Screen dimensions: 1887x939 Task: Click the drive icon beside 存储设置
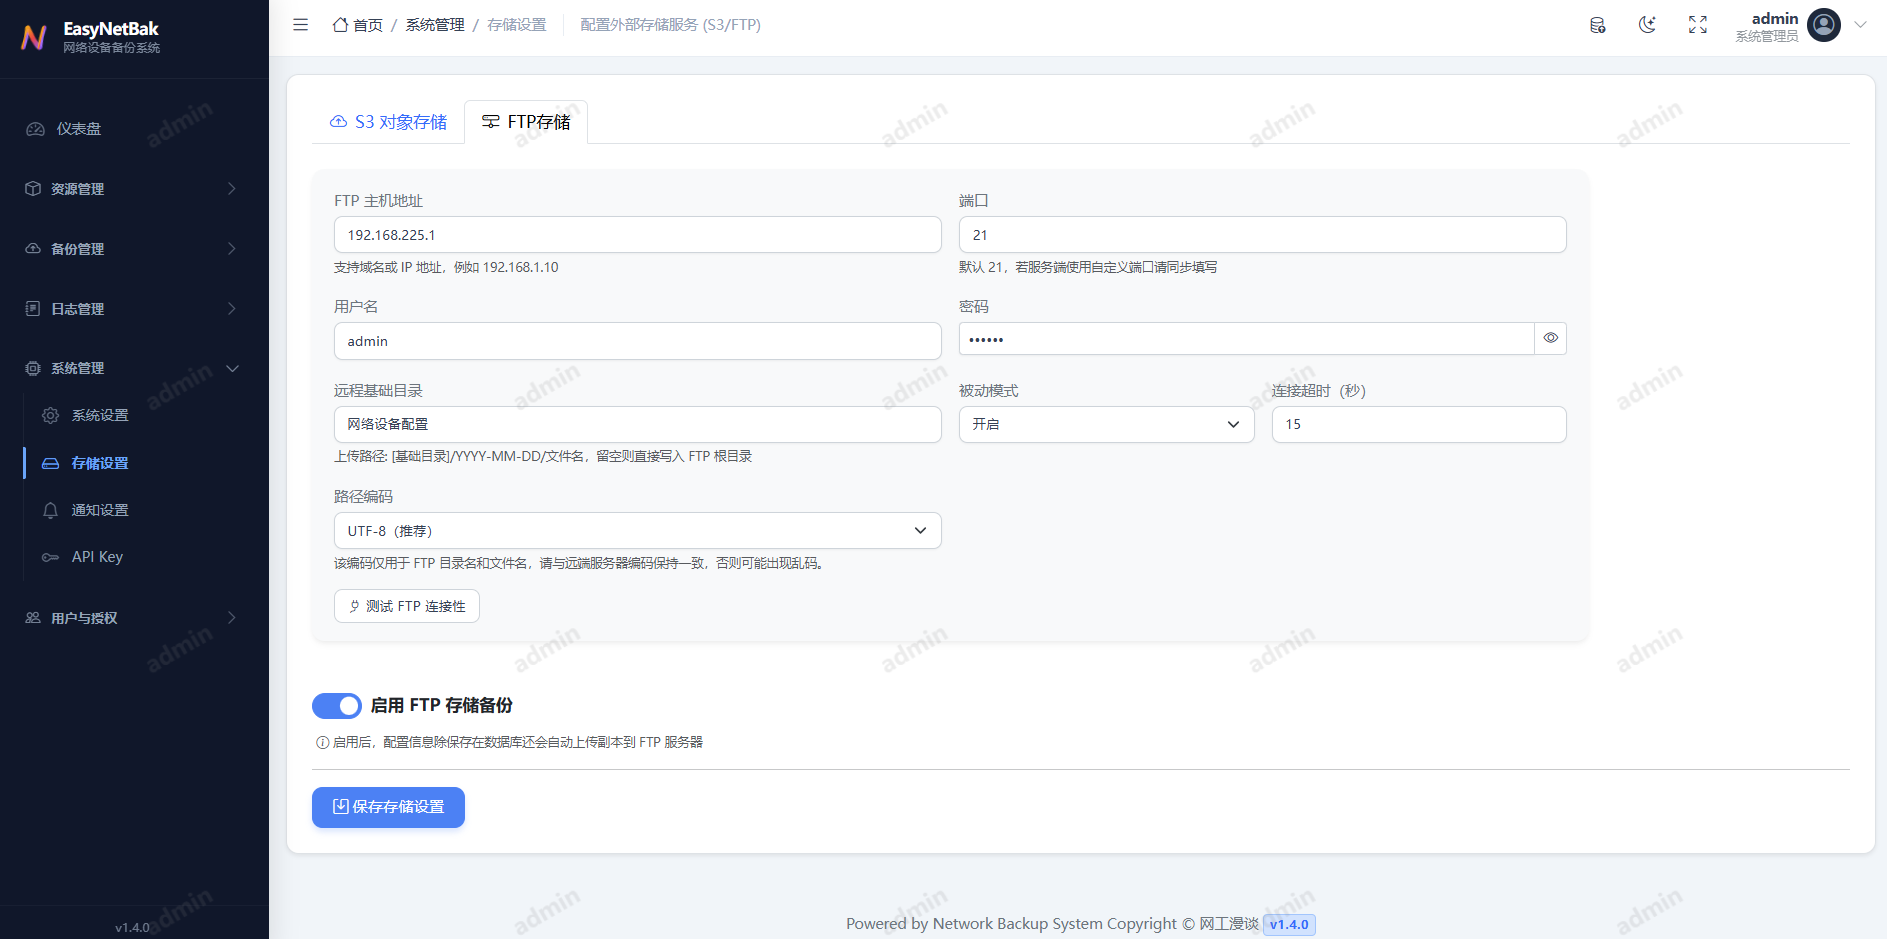click(51, 463)
